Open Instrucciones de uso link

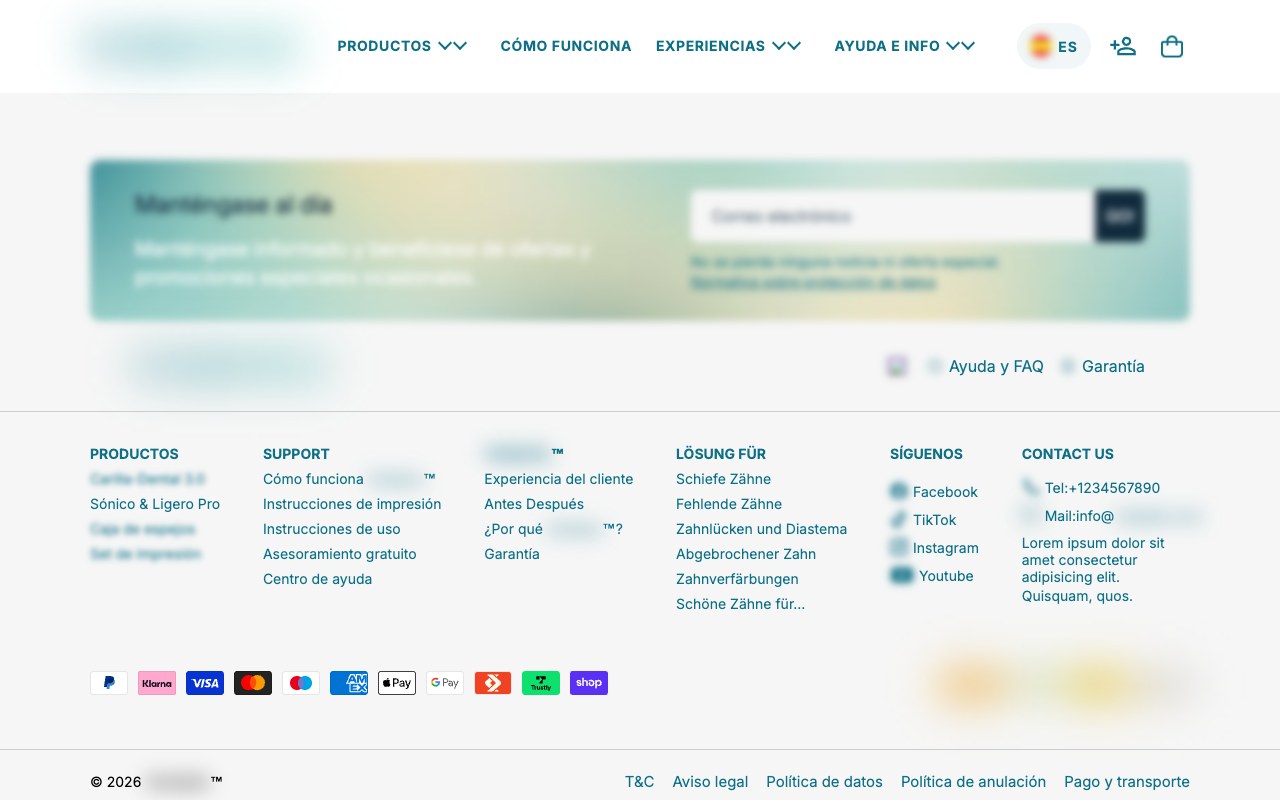[332, 529]
